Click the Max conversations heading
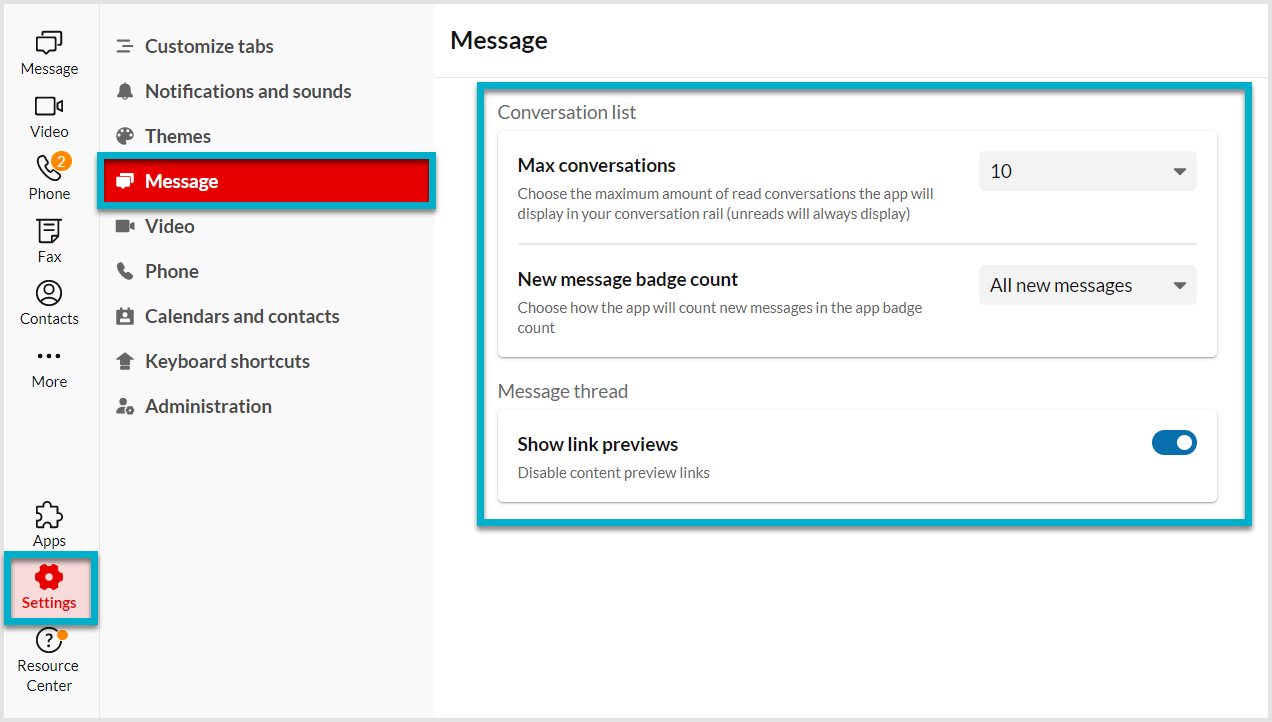The image size is (1272, 722). pos(597,165)
